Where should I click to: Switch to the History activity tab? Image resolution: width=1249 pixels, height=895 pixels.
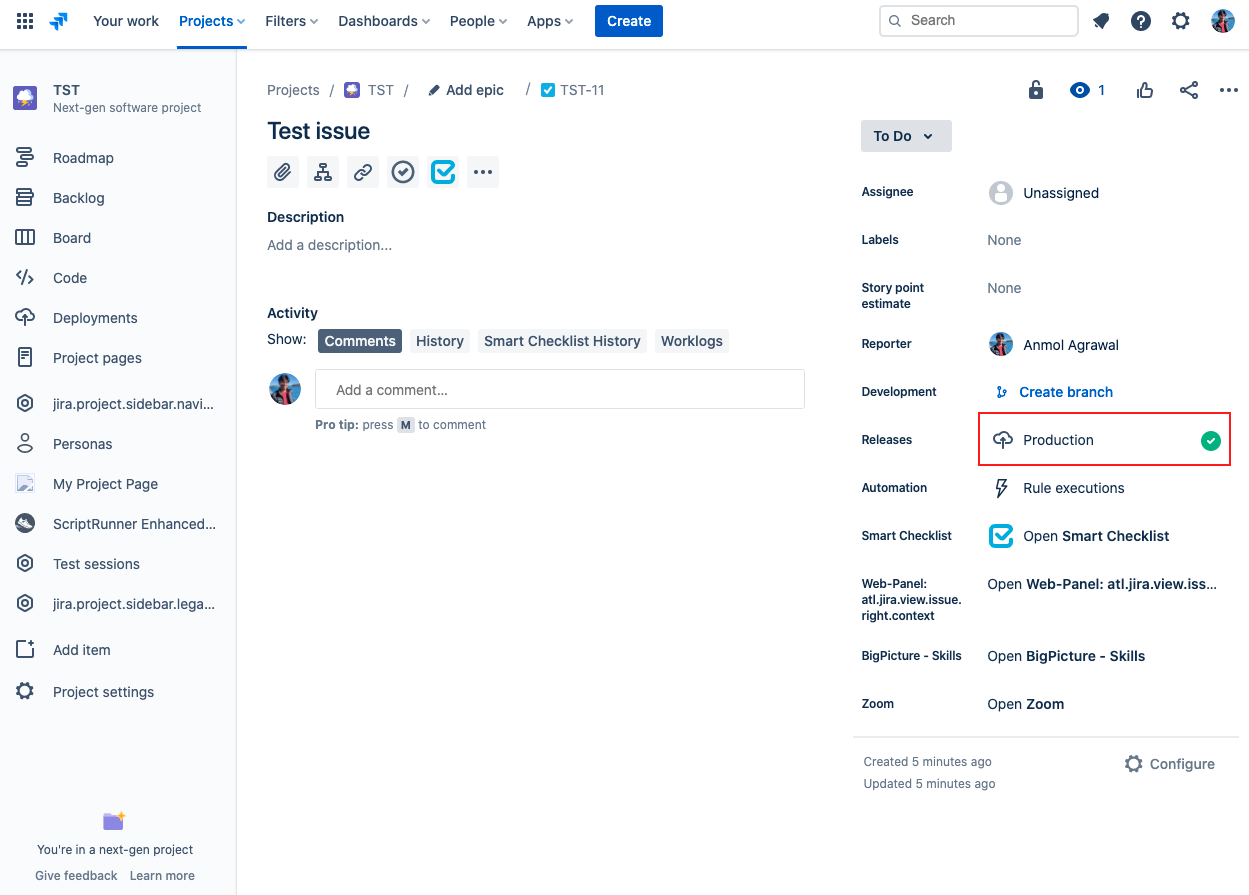[439, 341]
